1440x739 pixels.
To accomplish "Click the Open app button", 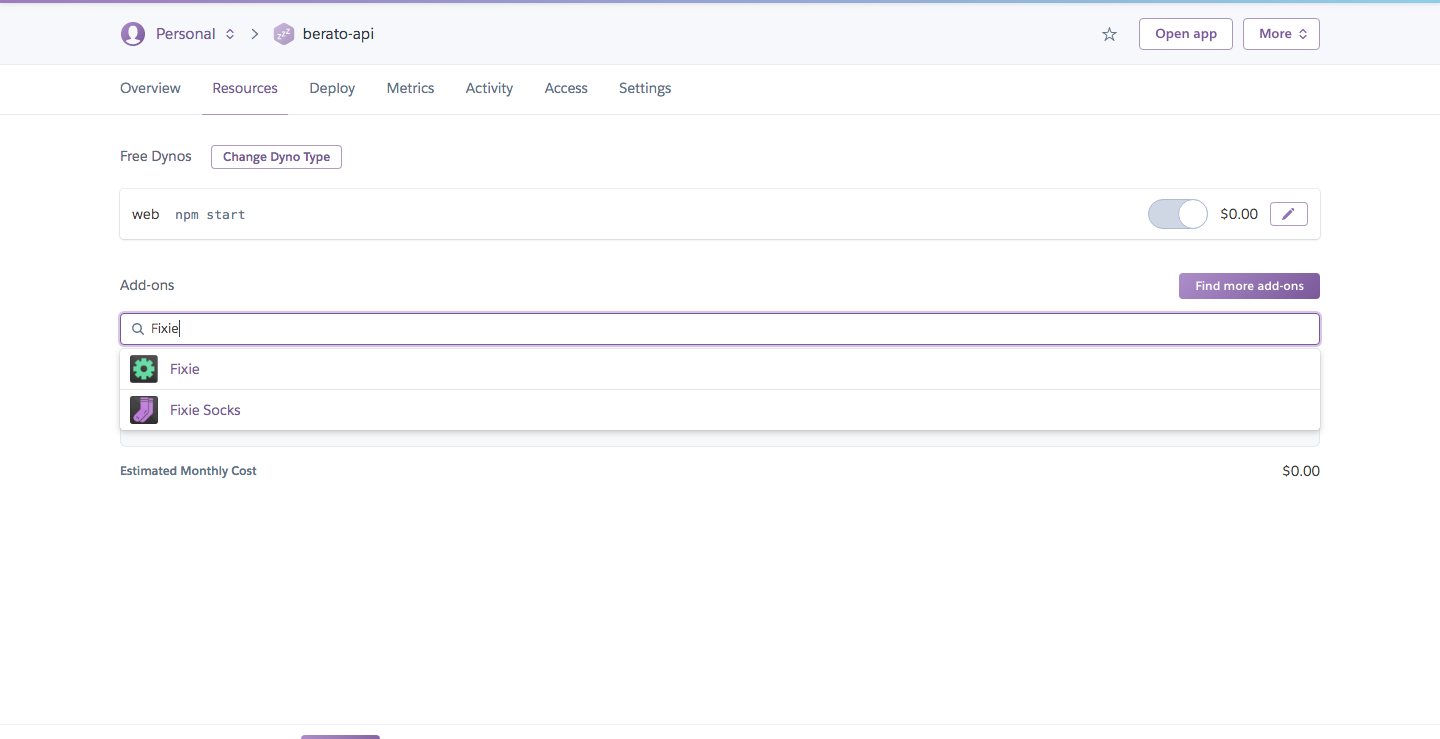I will [1186, 34].
